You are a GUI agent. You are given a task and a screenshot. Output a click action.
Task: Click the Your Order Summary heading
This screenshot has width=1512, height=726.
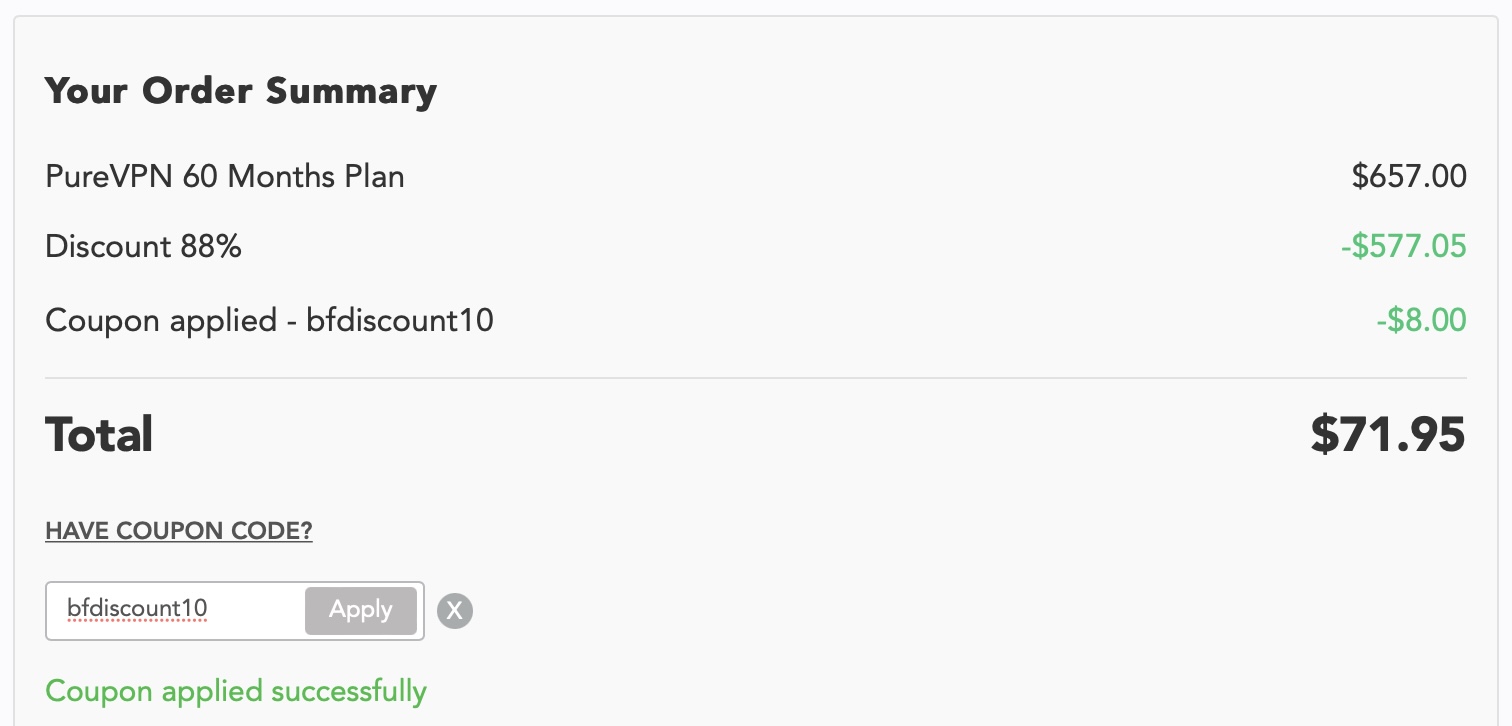pyautogui.click(x=241, y=91)
